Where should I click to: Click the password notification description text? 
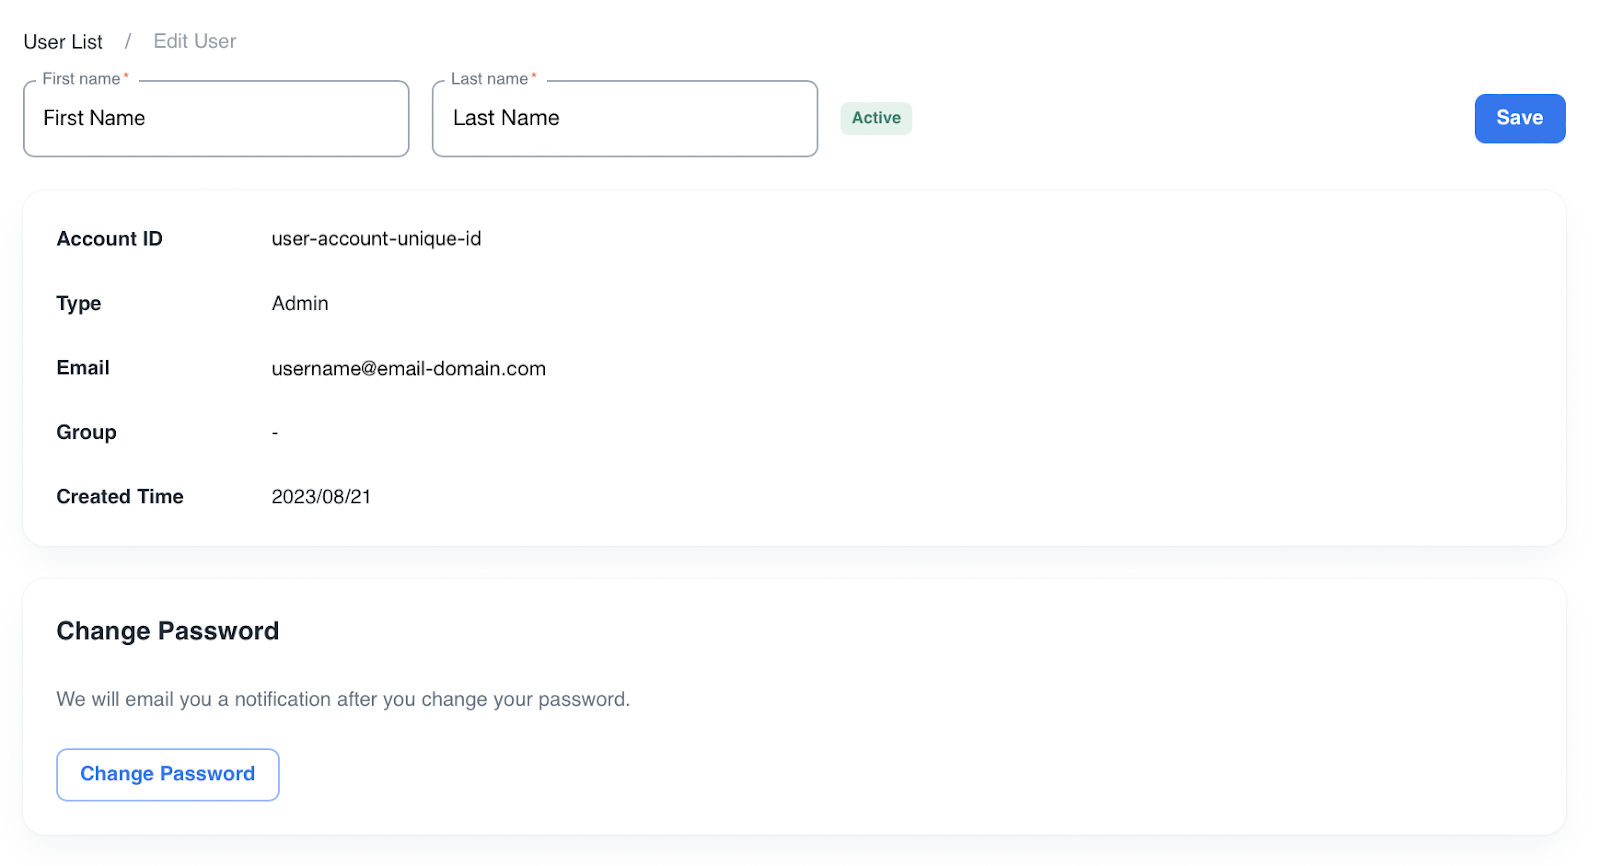coord(343,700)
